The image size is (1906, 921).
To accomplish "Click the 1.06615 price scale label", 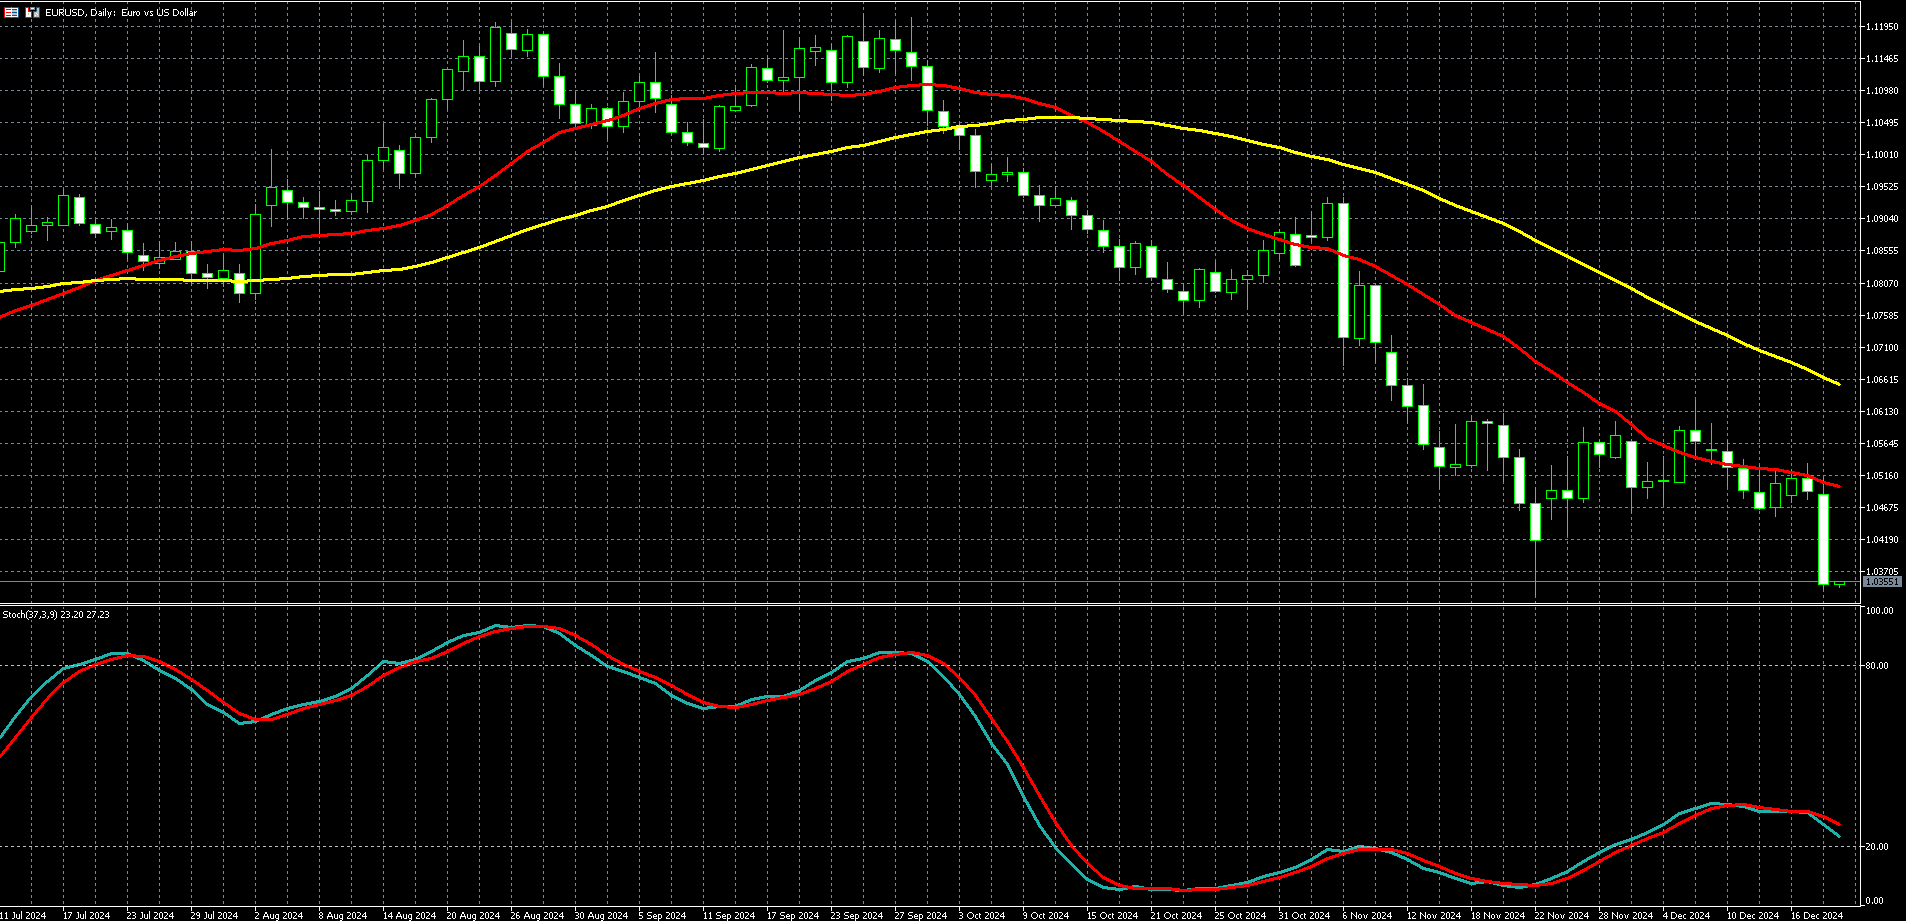I will tap(1882, 380).
